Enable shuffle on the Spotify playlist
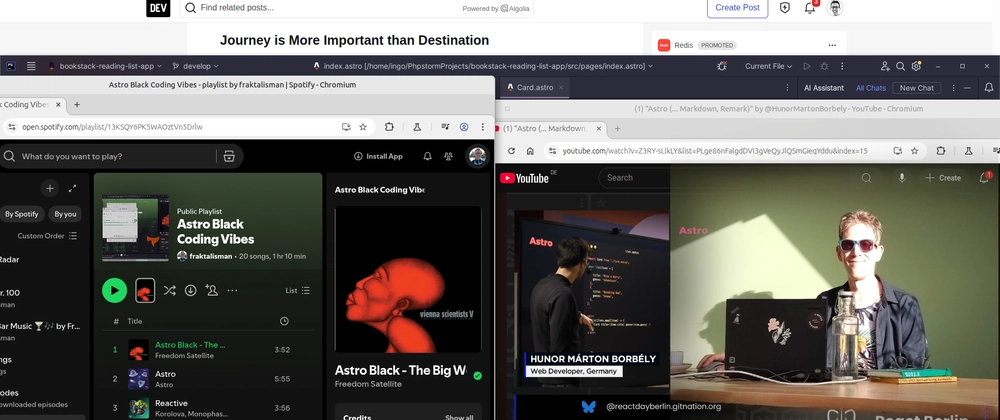The width and height of the screenshot is (1000, 420). pyautogui.click(x=169, y=291)
